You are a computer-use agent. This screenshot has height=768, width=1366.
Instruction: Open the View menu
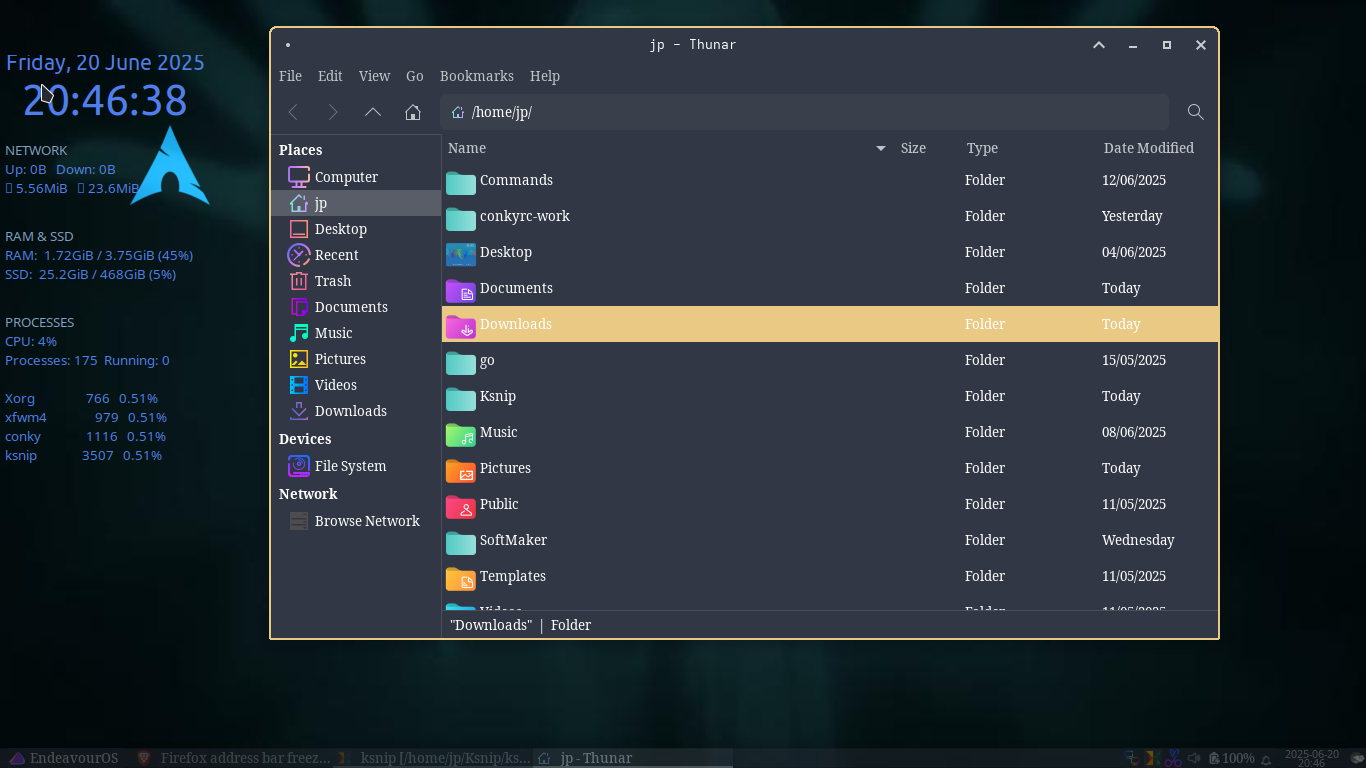click(374, 76)
